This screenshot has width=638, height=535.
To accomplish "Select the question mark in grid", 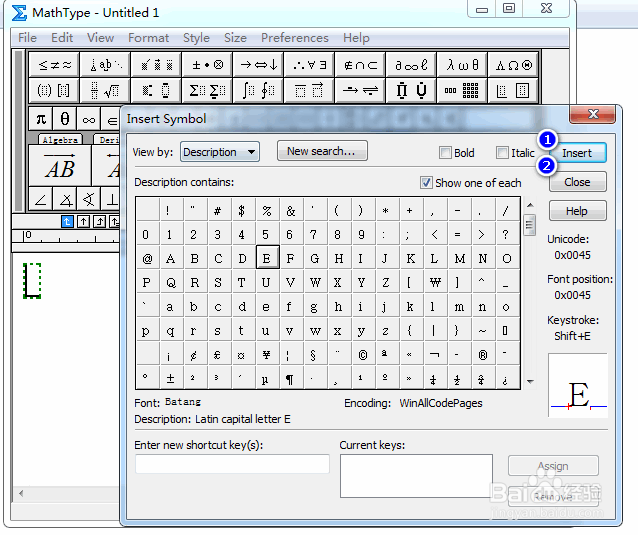I will coord(507,234).
